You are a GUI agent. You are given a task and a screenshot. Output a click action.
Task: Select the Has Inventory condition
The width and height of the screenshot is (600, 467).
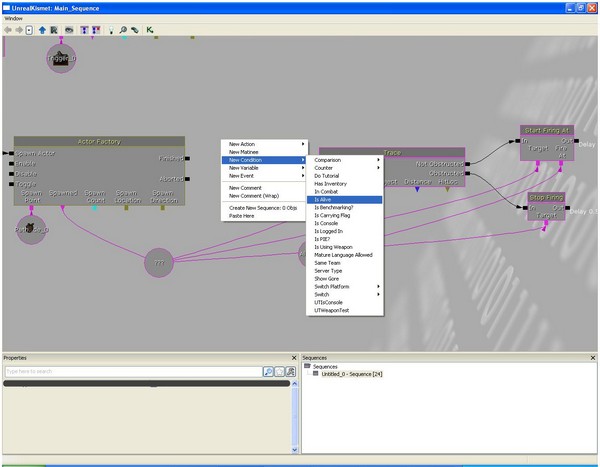(344, 184)
